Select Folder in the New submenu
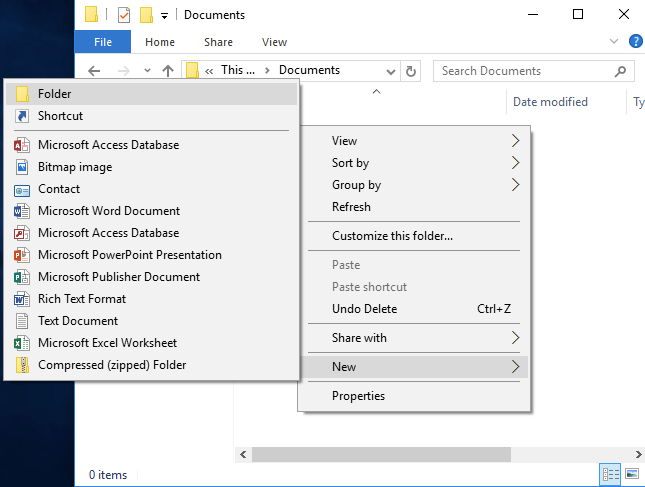 [54, 93]
